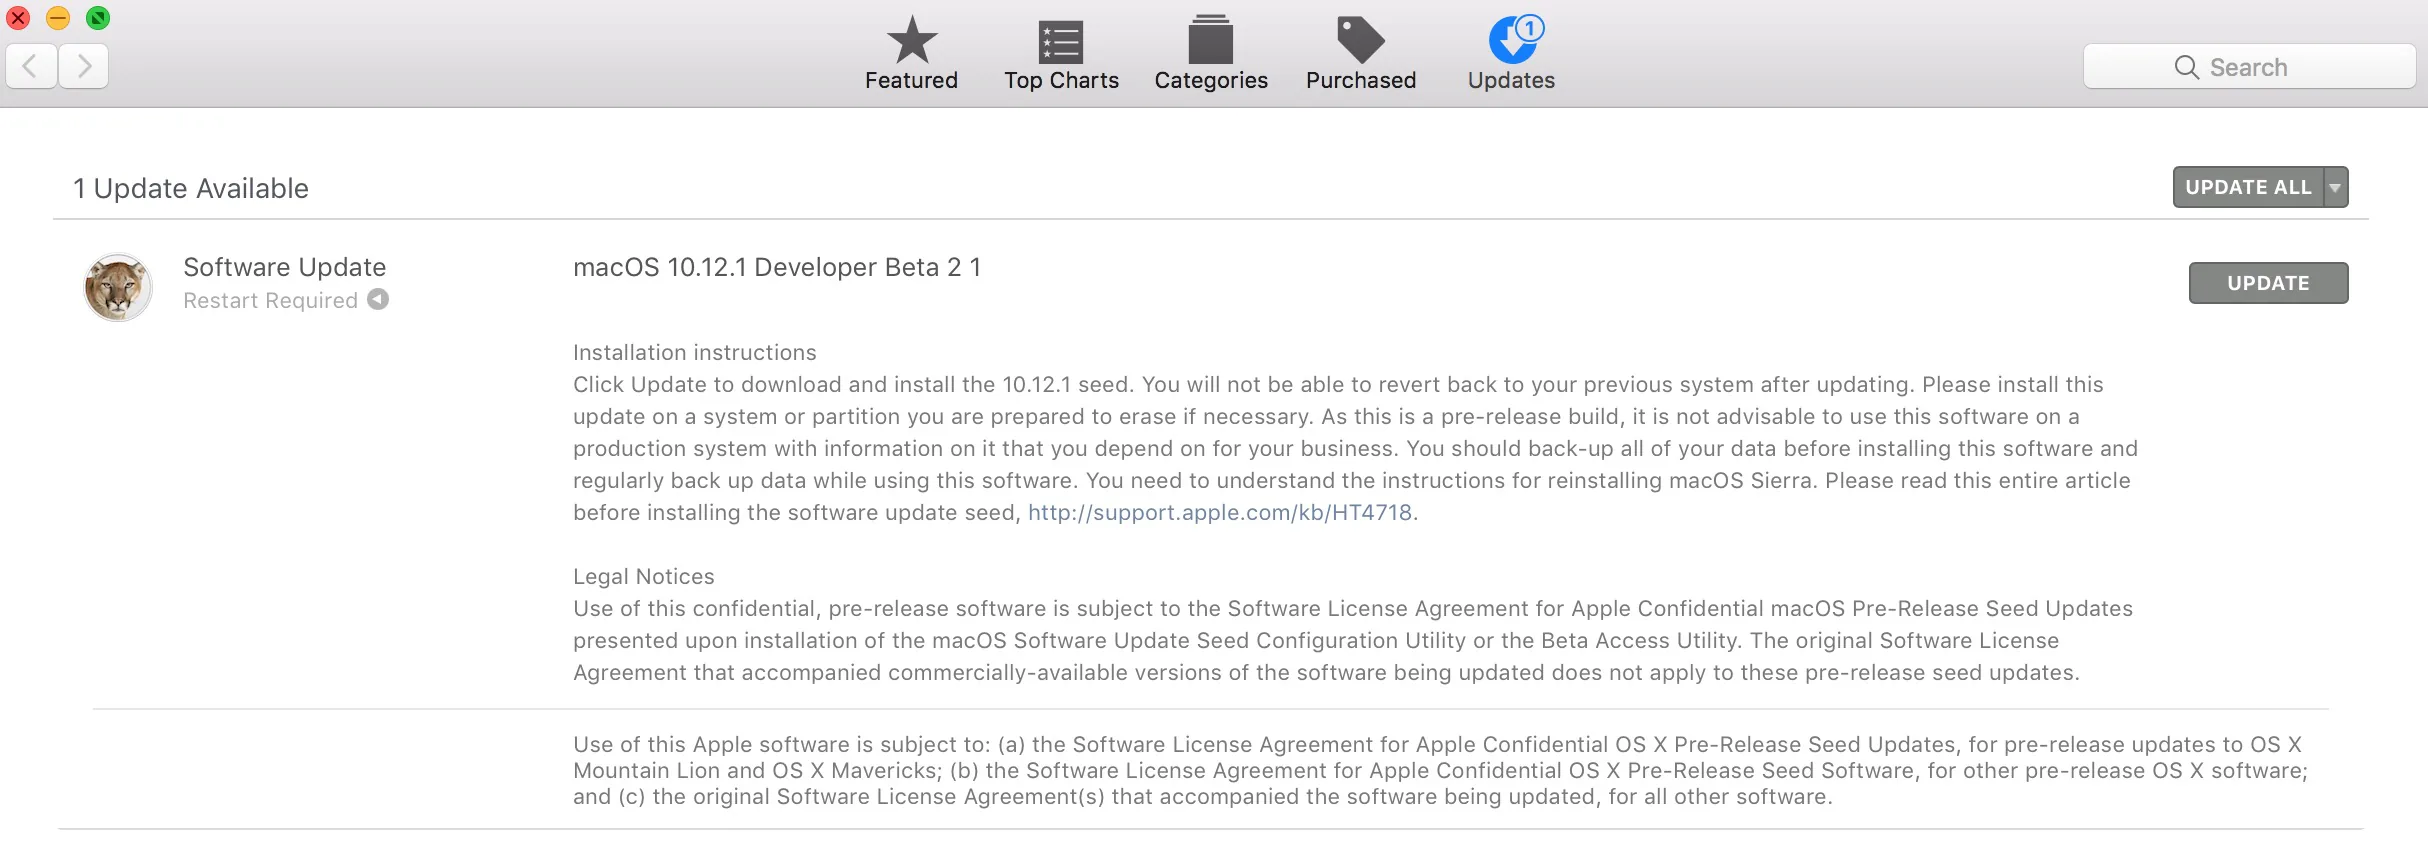Select the Categories tab label

pos(1211,80)
